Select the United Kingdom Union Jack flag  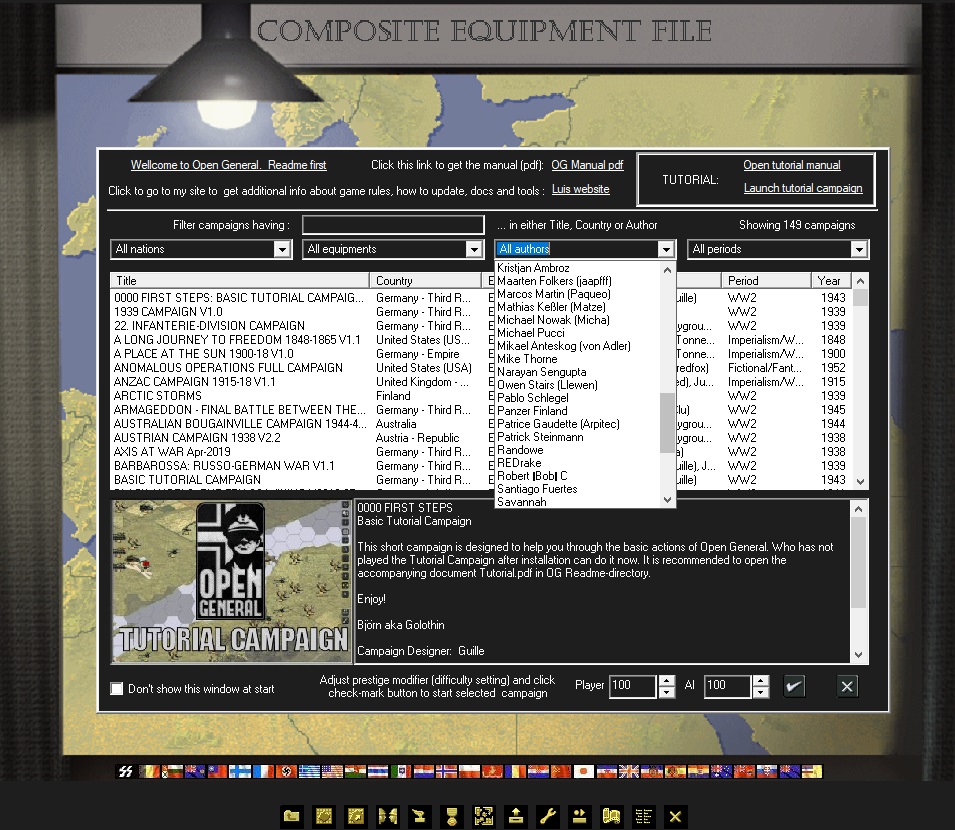coord(629,772)
